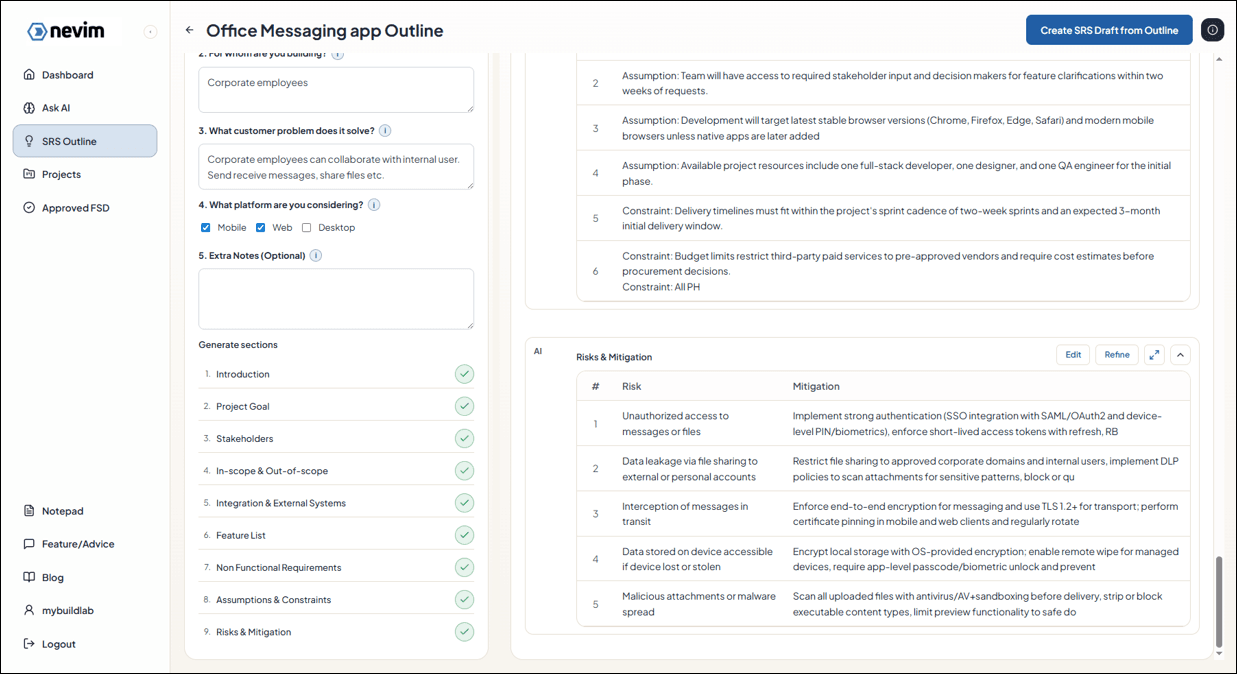The image size is (1237, 674).
Task: Select Risks & Mitigation in generate sections
Action: [x=253, y=632]
